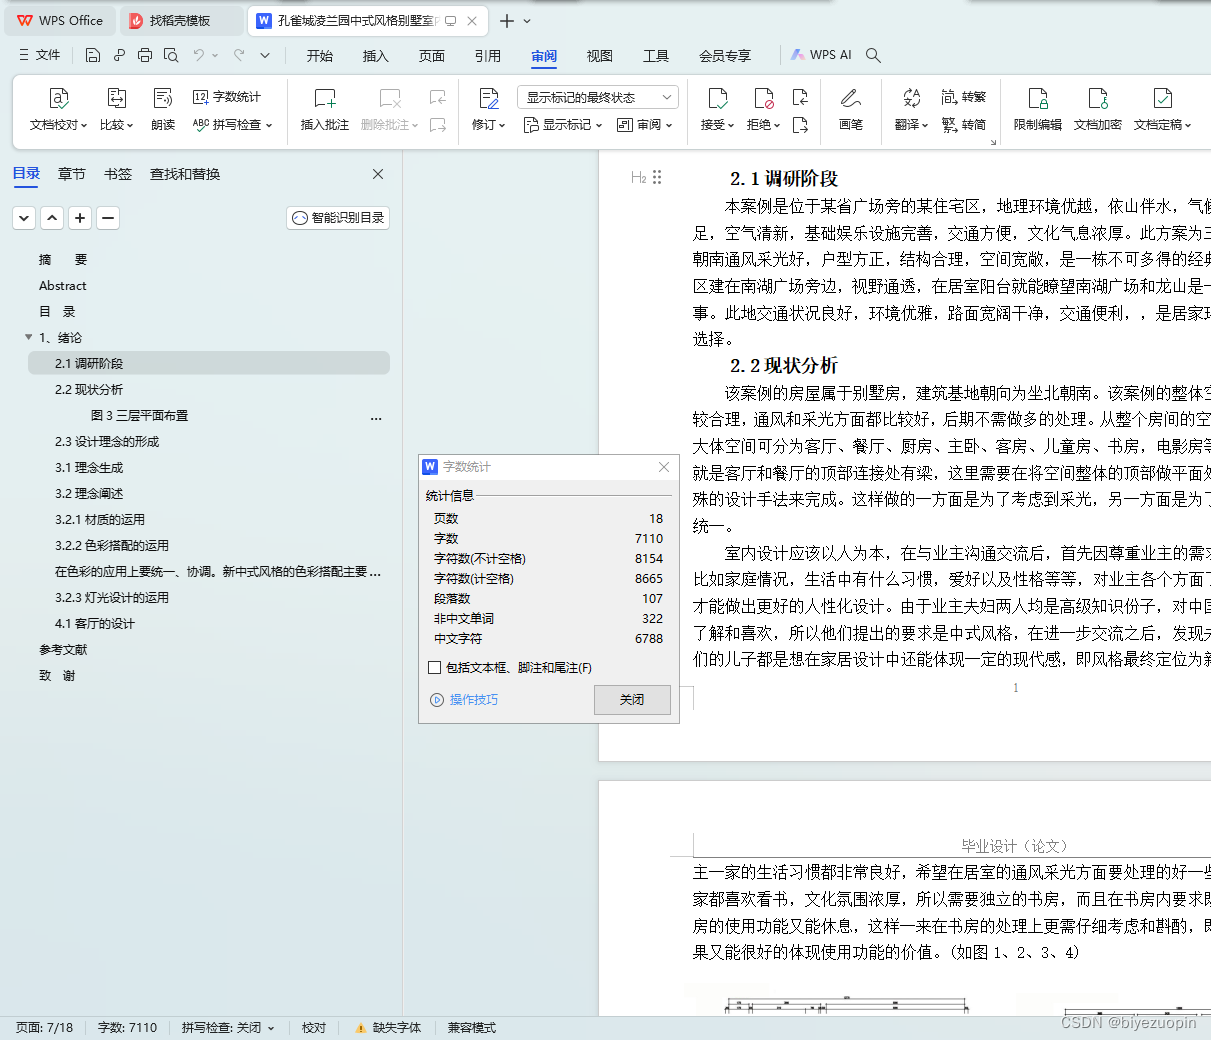Switch to the 引用 ribbon tab

click(x=488, y=56)
